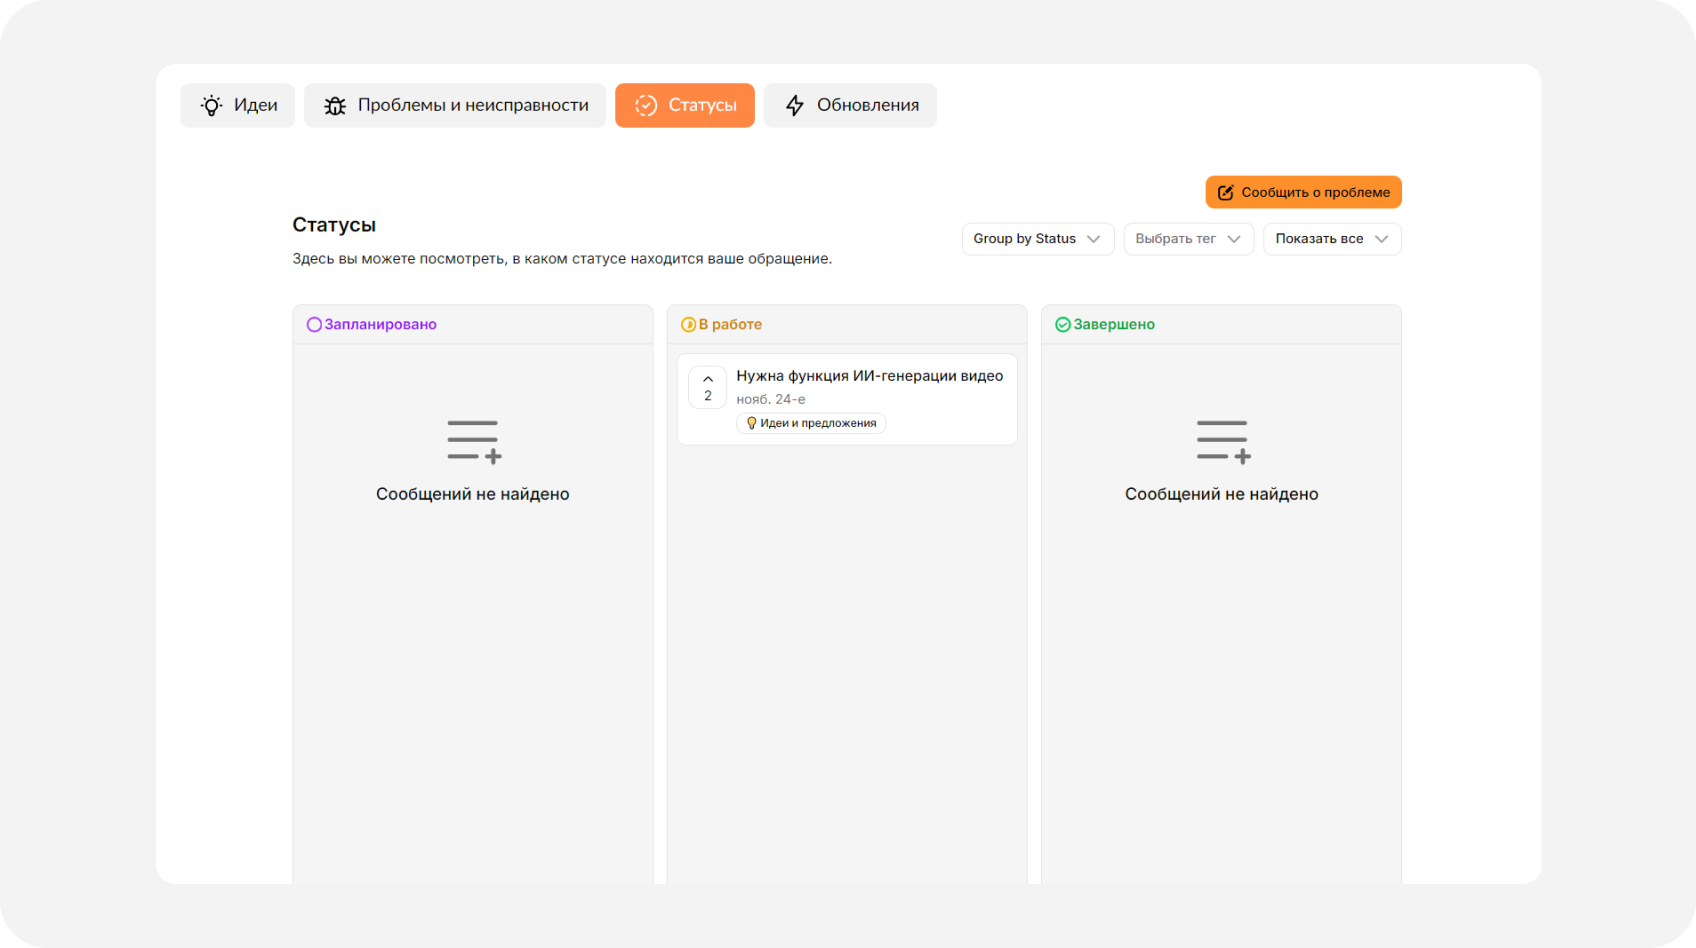
Task: Open the Показать все dropdown
Action: pos(1332,239)
